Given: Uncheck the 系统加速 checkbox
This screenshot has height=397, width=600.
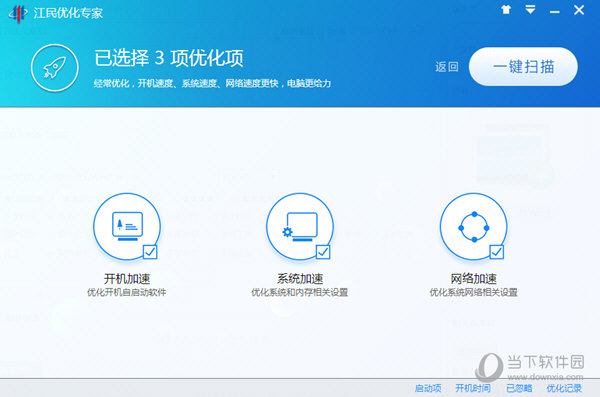Looking at the screenshot, I should tap(323, 252).
